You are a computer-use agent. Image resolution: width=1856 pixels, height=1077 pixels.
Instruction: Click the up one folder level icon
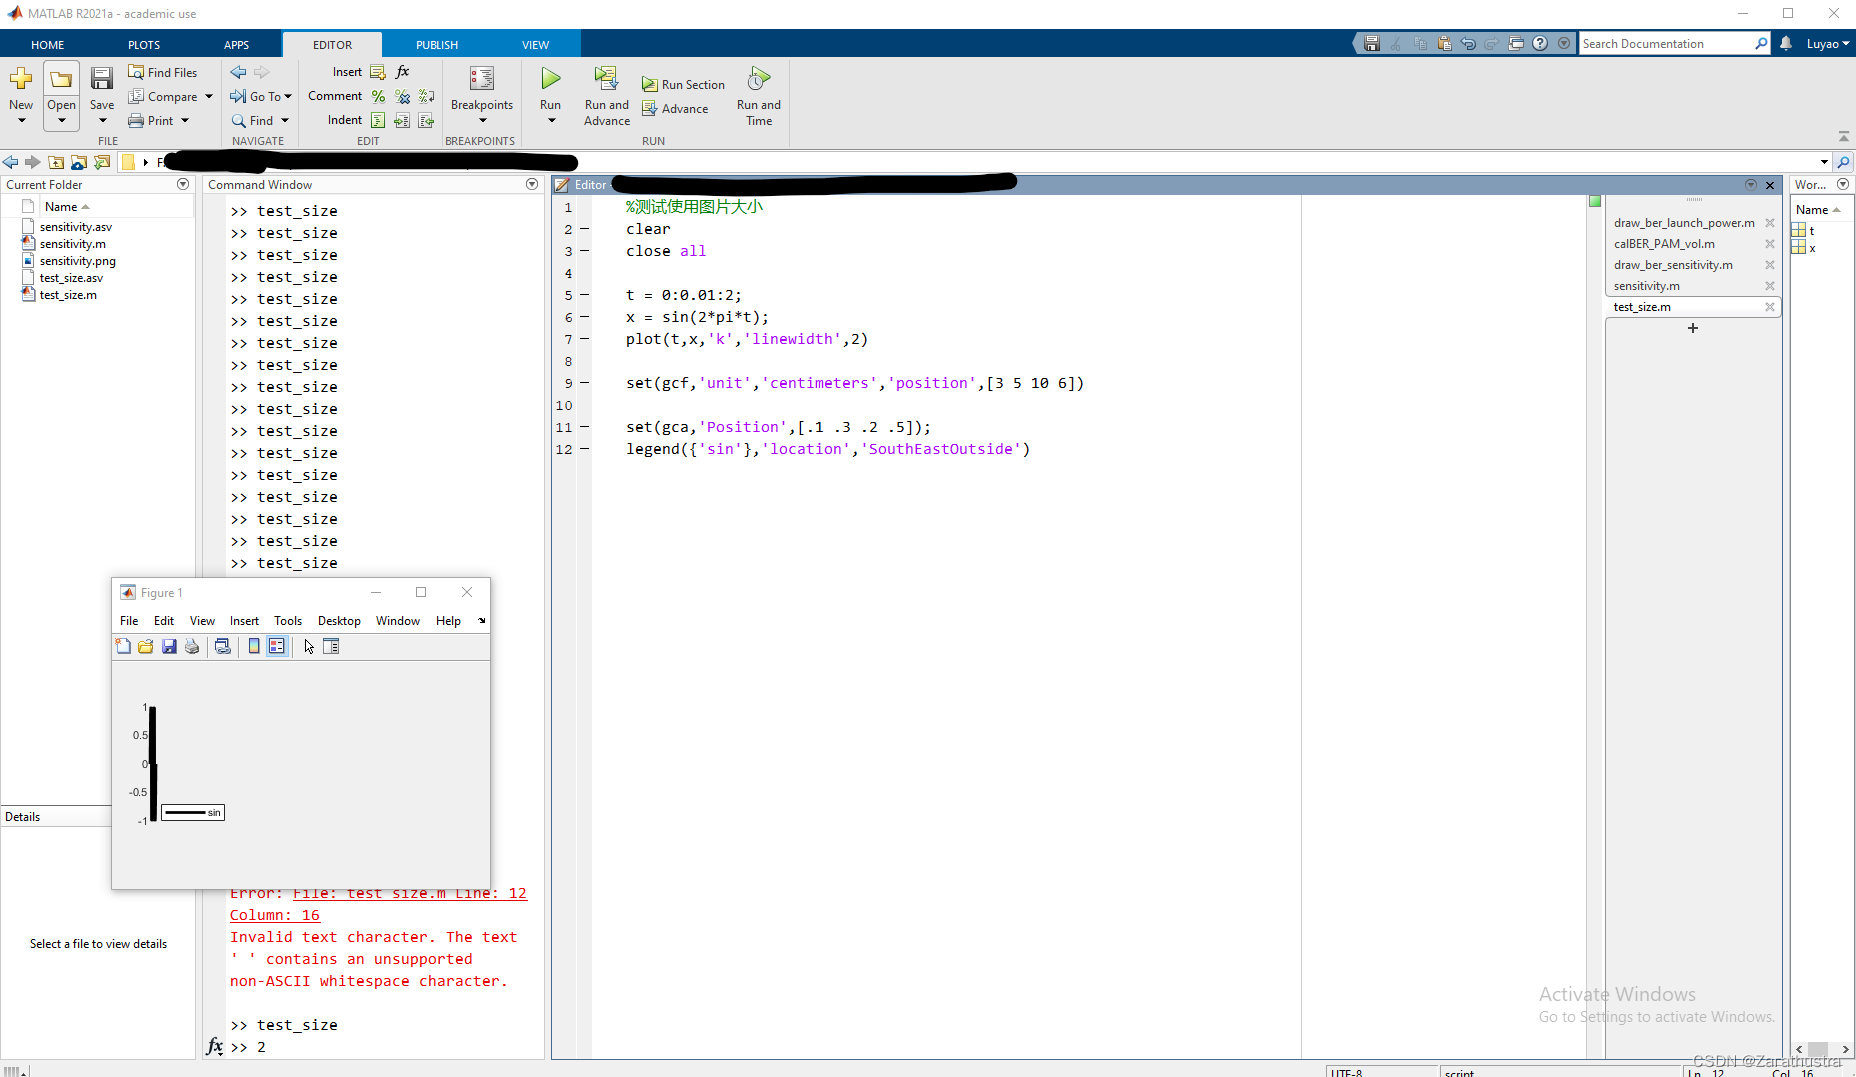pos(56,162)
